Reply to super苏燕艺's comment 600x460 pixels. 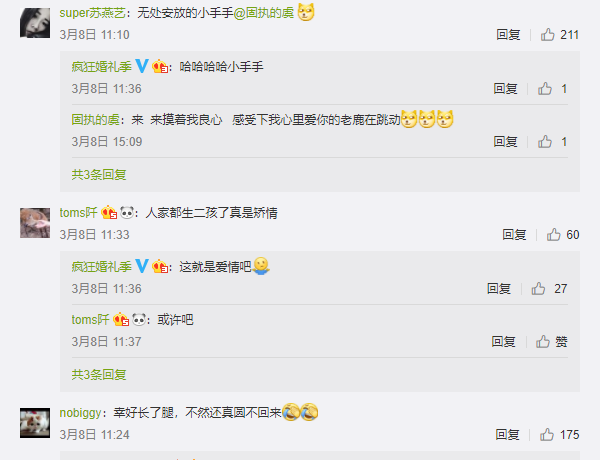click(x=508, y=35)
